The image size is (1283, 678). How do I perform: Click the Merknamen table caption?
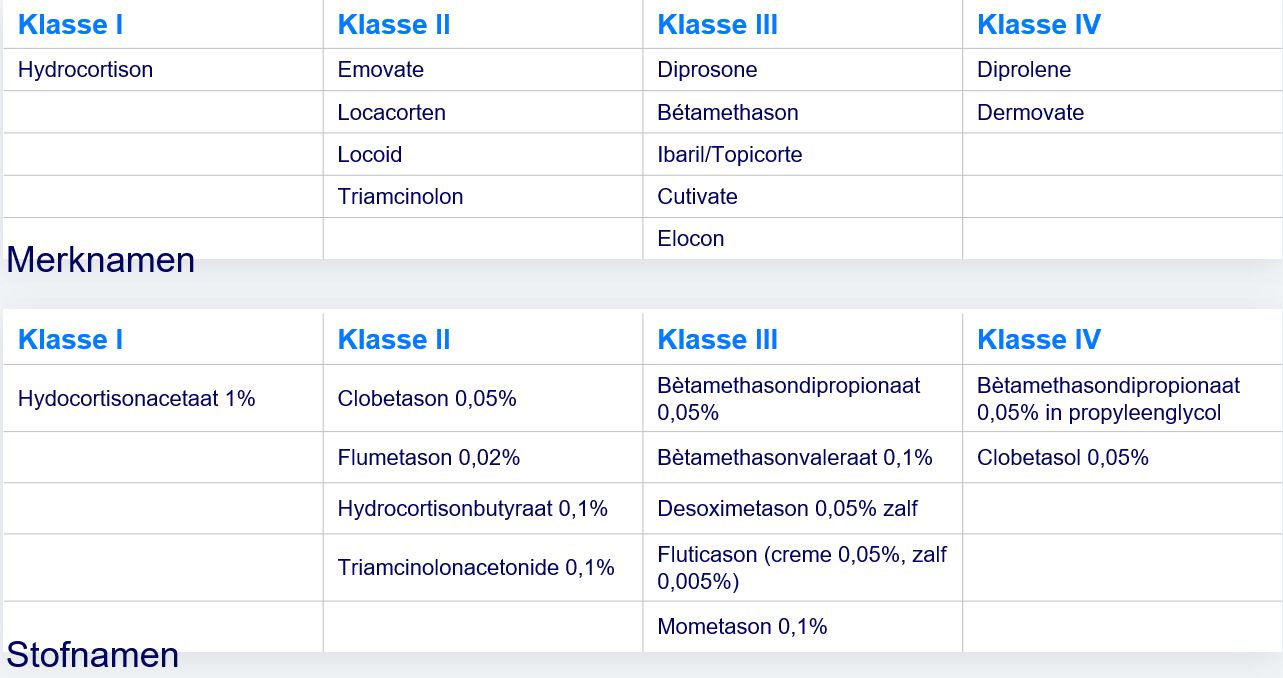[101, 260]
